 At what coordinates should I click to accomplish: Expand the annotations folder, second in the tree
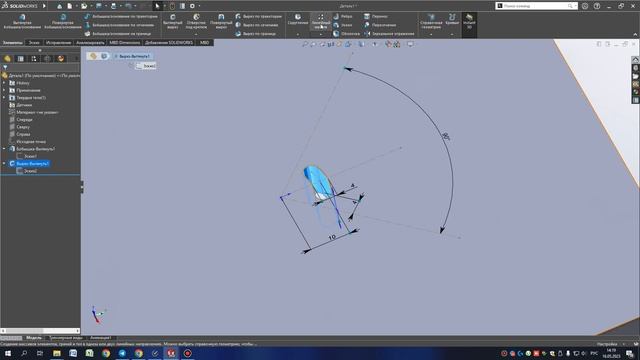coord(4,90)
